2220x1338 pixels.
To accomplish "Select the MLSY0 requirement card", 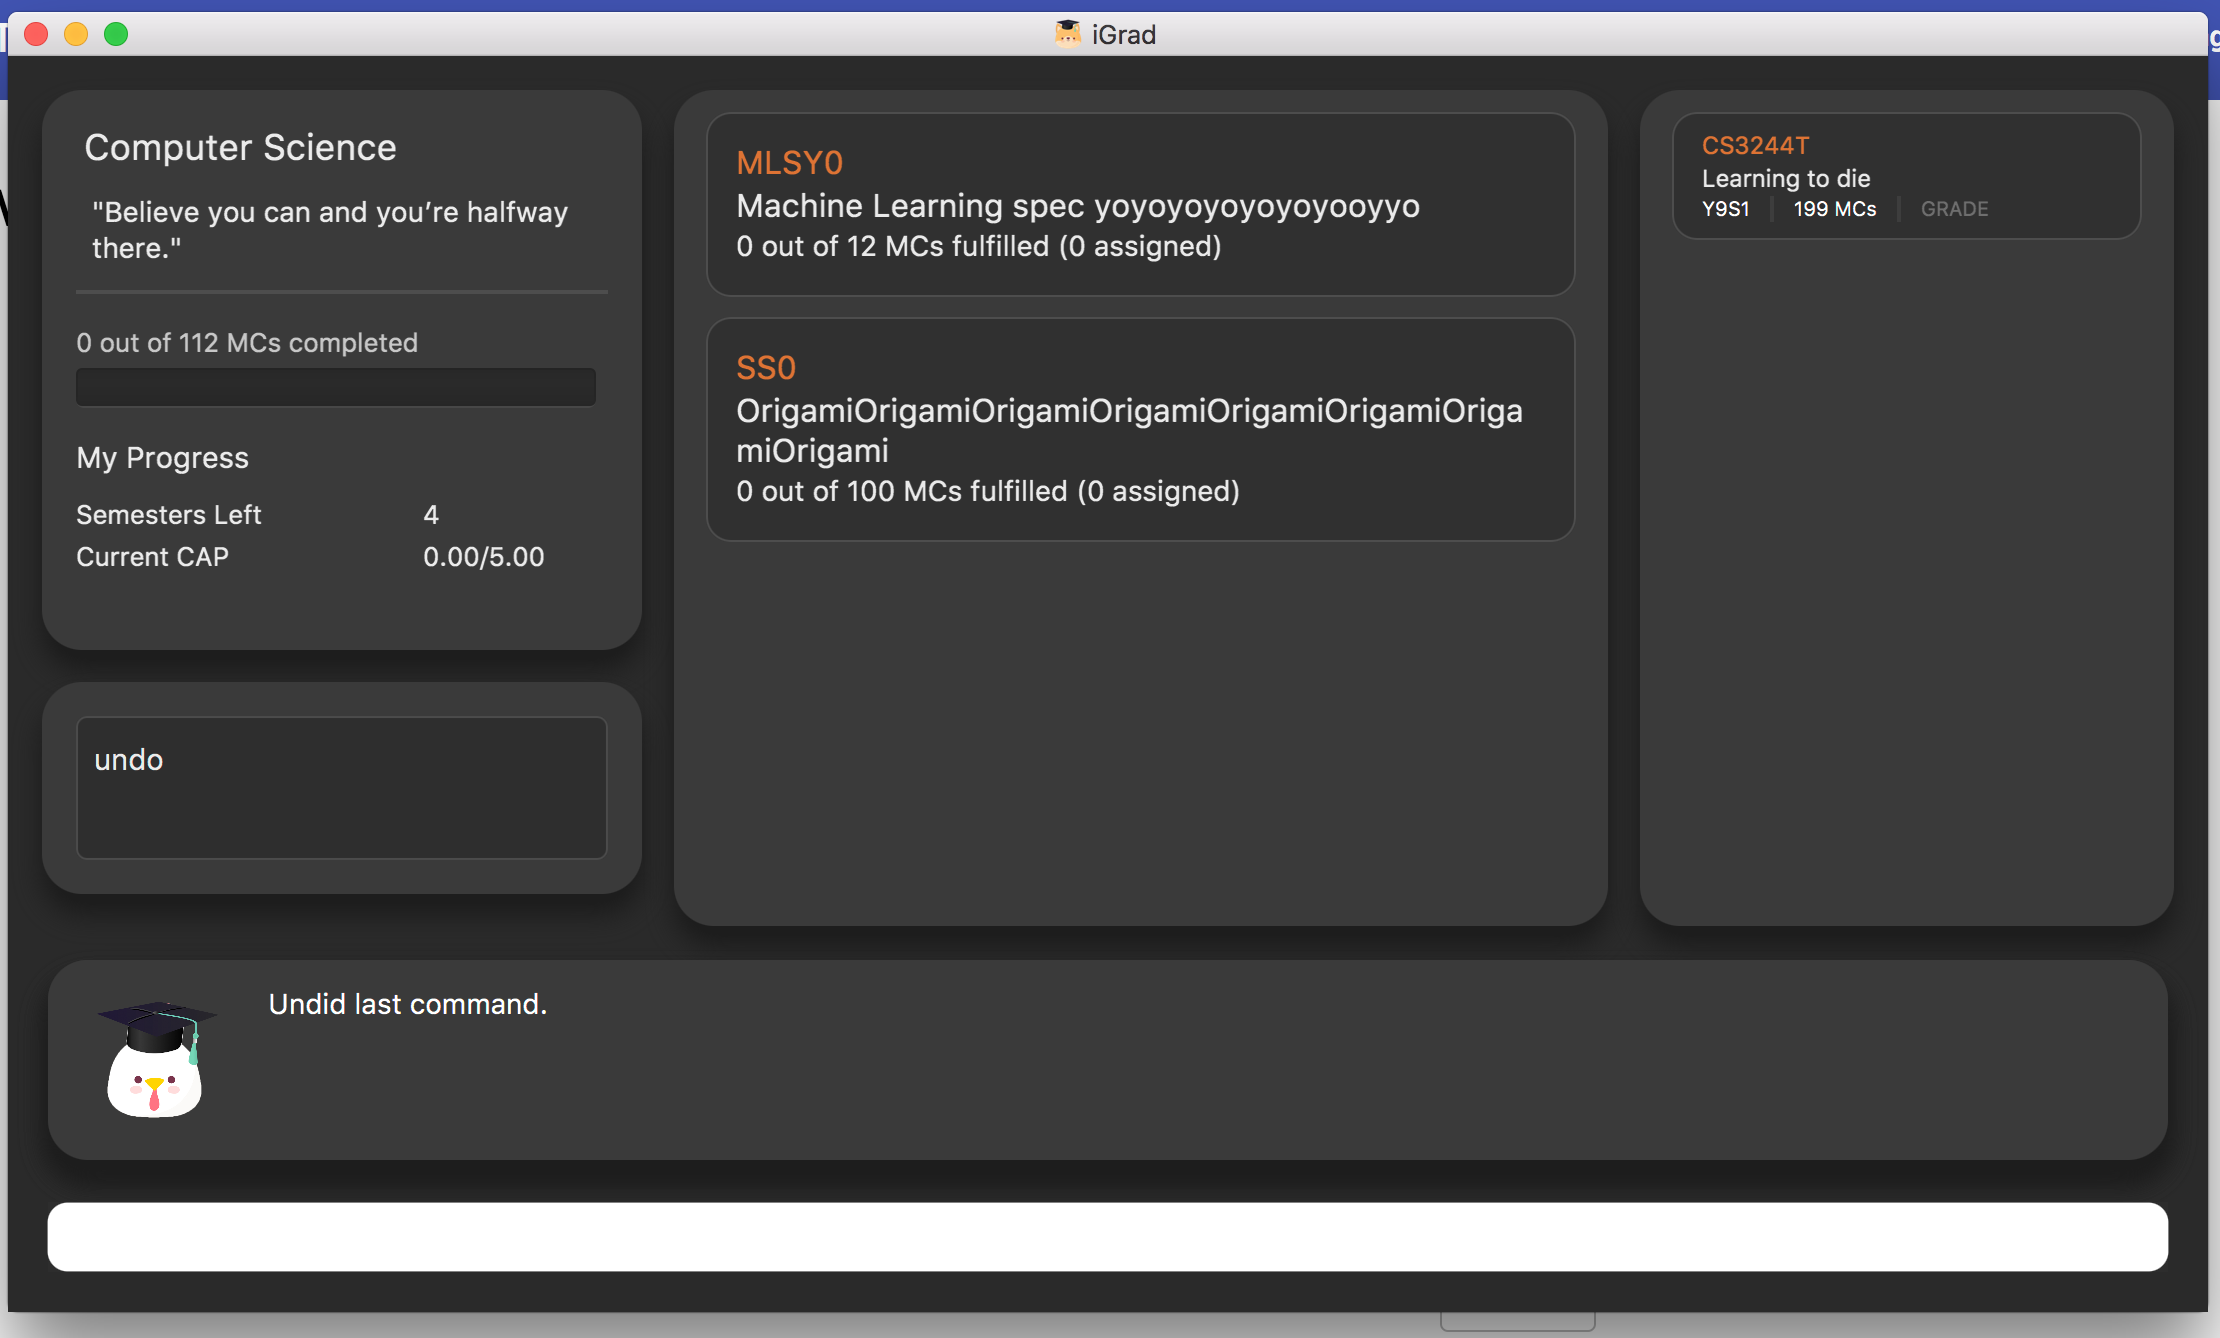I will (x=1140, y=204).
